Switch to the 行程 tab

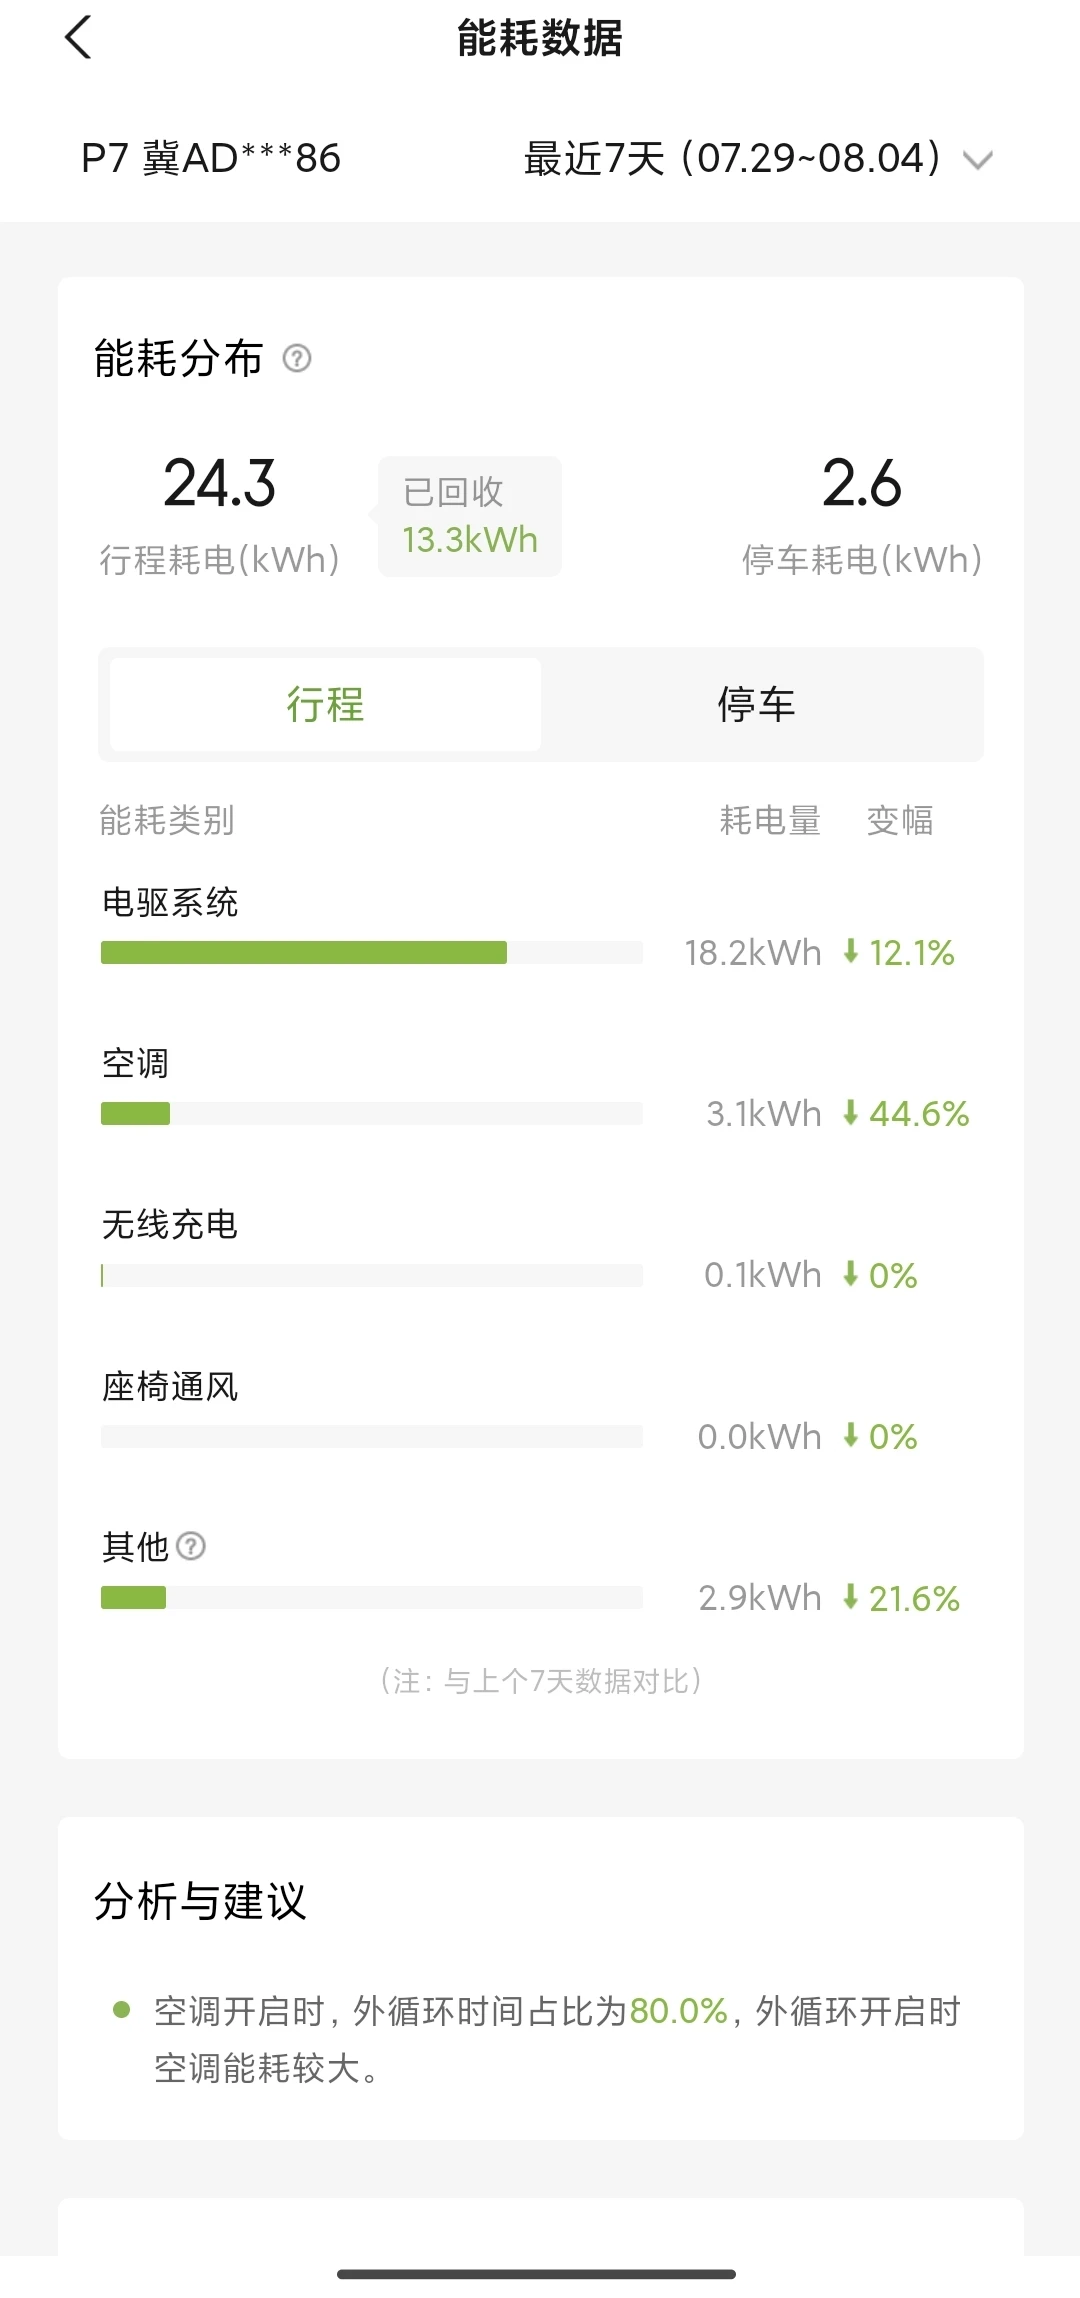click(x=325, y=704)
